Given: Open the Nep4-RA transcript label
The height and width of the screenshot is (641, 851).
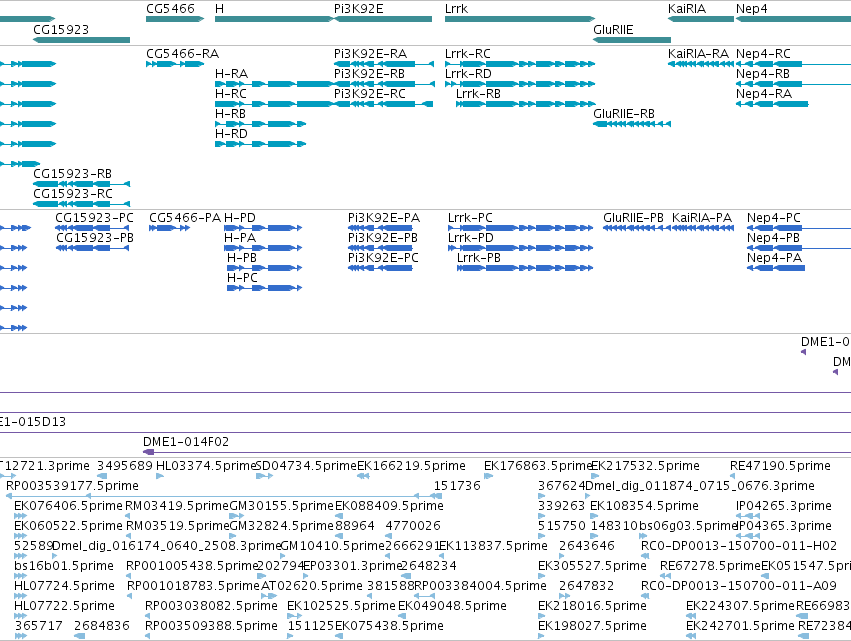Looking at the screenshot, I should [764, 94].
